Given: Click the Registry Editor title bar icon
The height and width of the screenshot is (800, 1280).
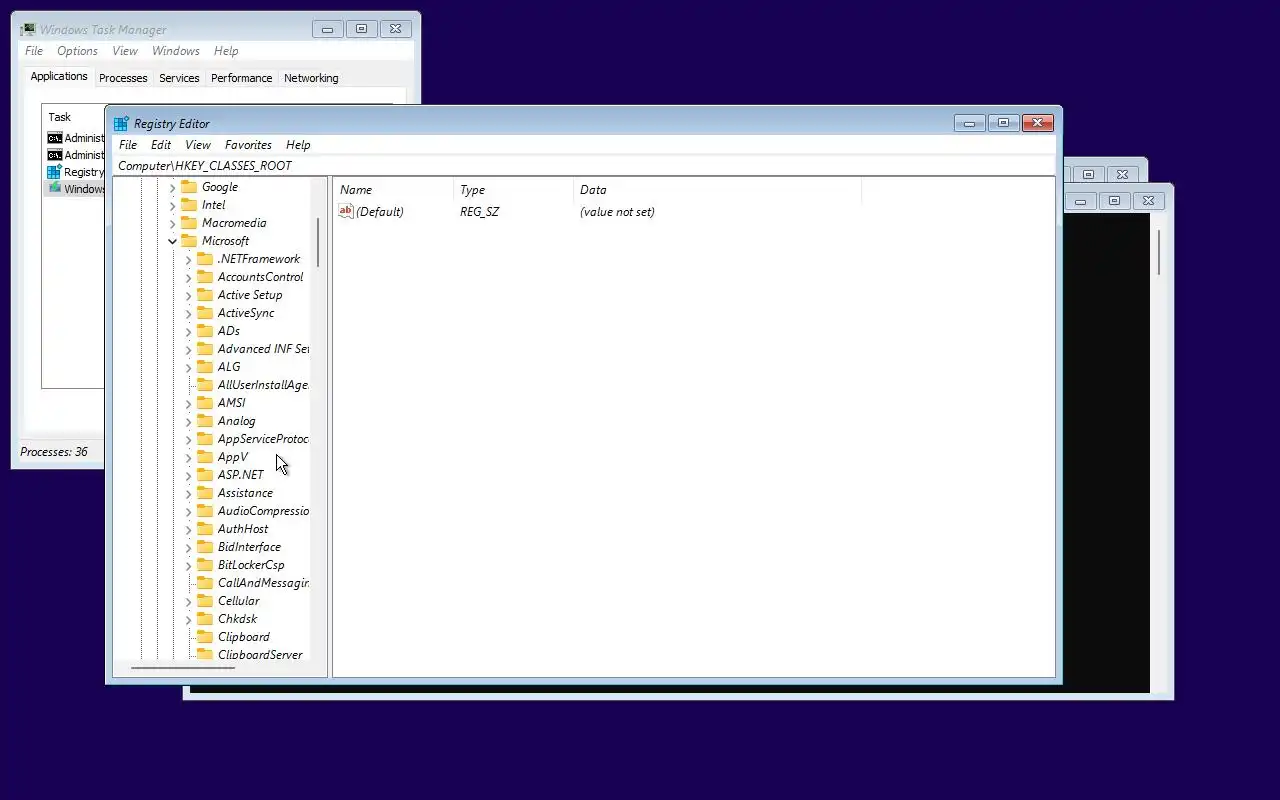Looking at the screenshot, I should (x=121, y=124).
